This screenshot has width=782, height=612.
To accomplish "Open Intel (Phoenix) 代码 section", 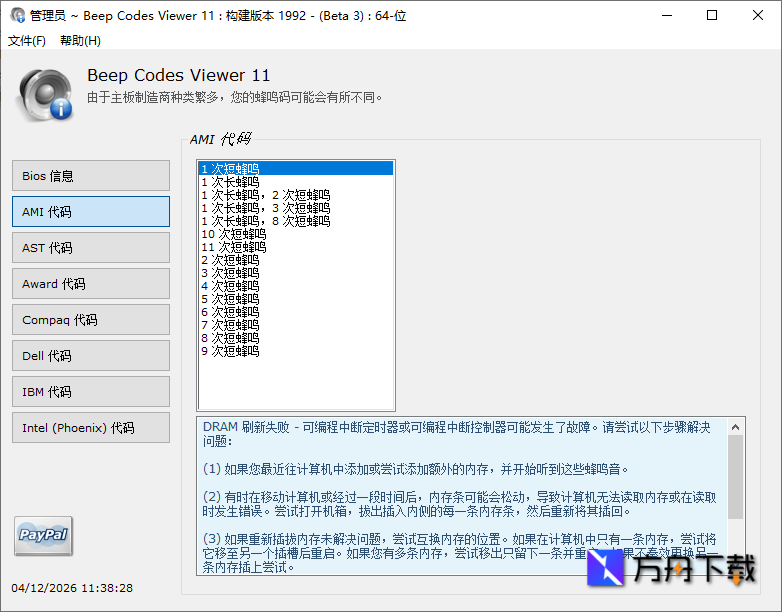I will 91,427.
